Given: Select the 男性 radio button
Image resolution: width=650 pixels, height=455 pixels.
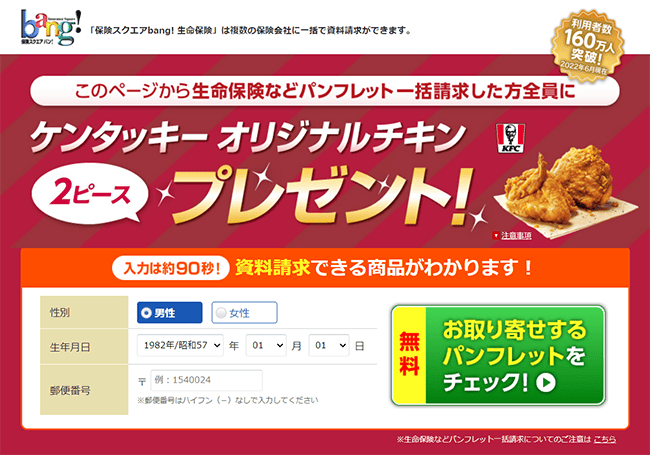Looking at the screenshot, I should pos(170,313).
